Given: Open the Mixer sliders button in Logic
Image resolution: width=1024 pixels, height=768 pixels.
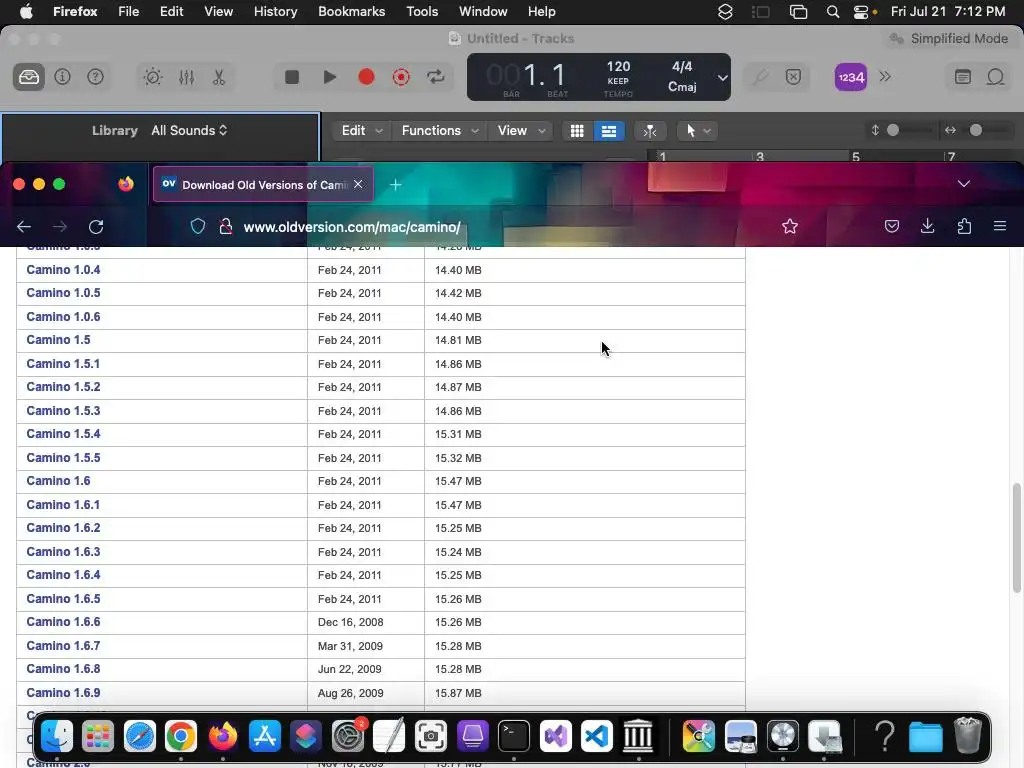Looking at the screenshot, I should click(x=186, y=77).
